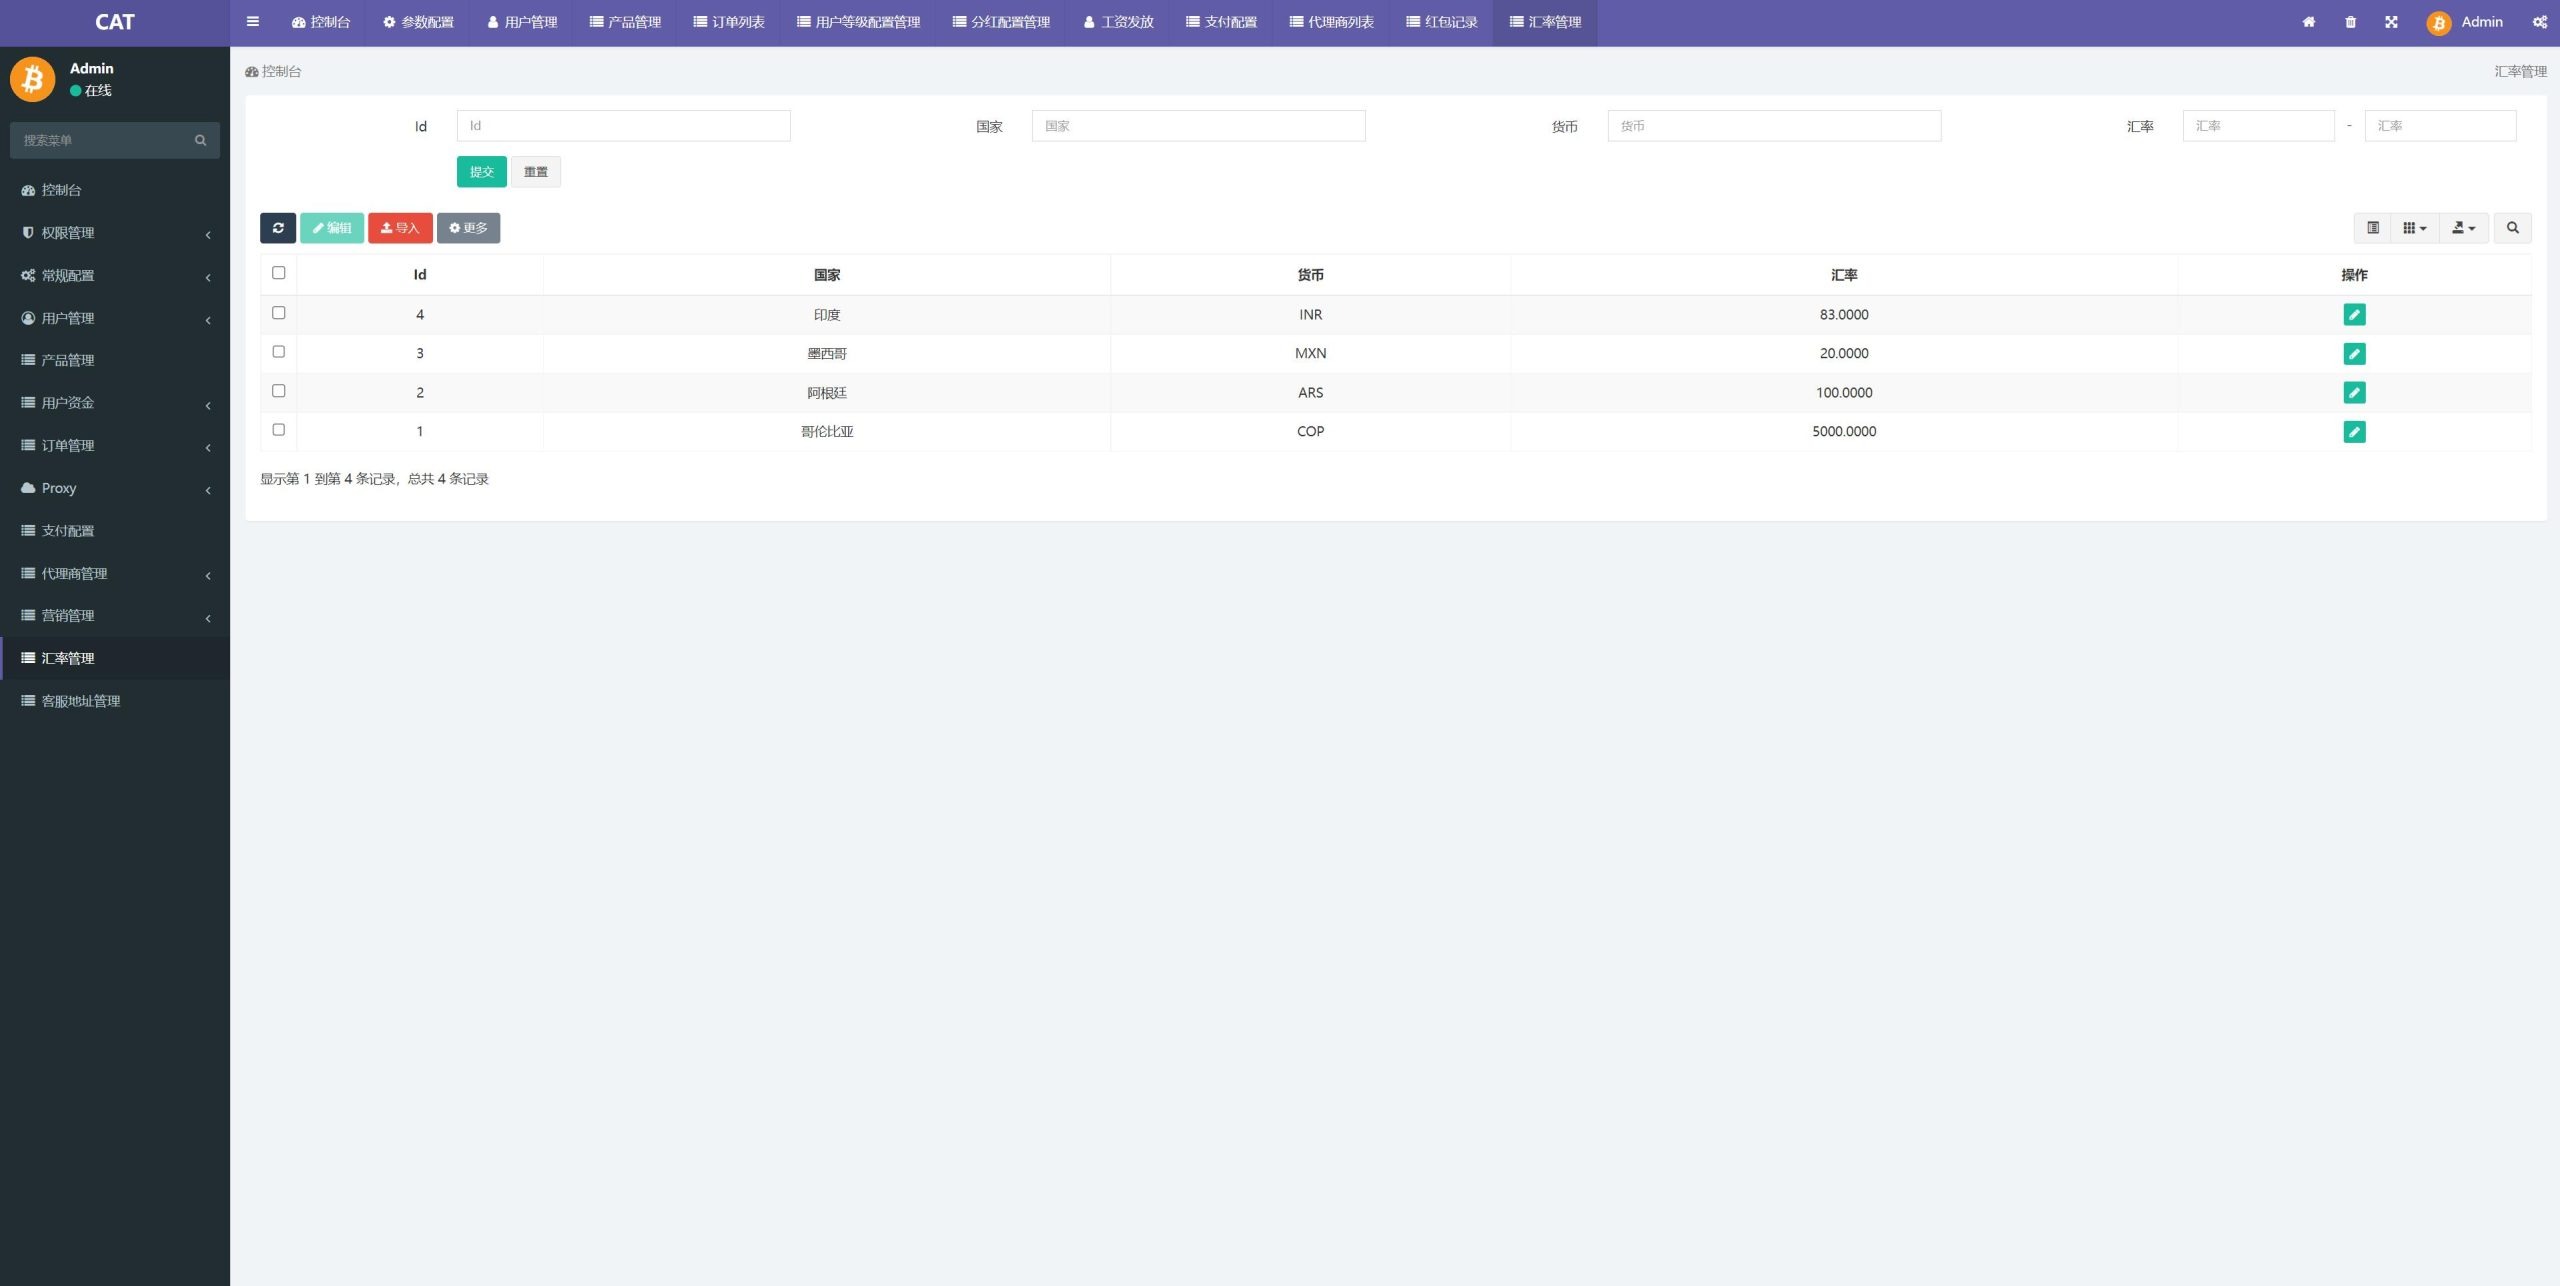2560x1286 pixels.
Task: Click the edit pencil icon for India row
Action: 2355,315
